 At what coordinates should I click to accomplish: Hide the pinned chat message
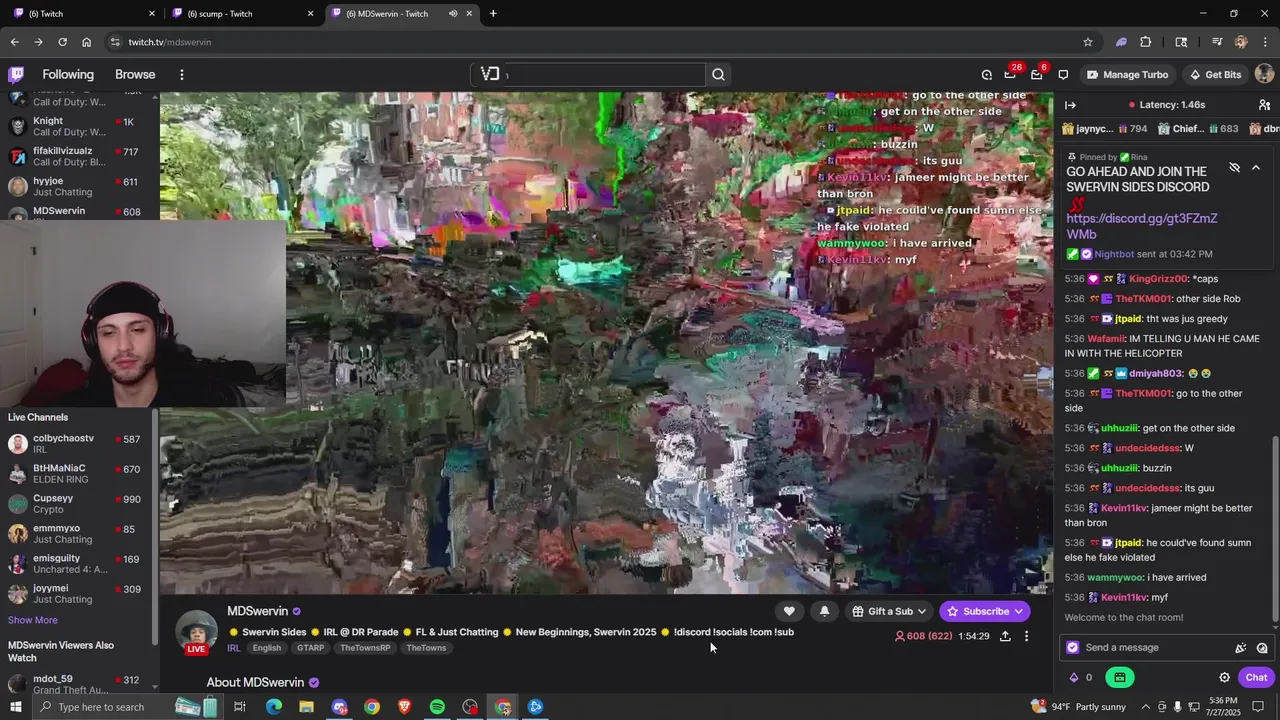pos(1234,167)
